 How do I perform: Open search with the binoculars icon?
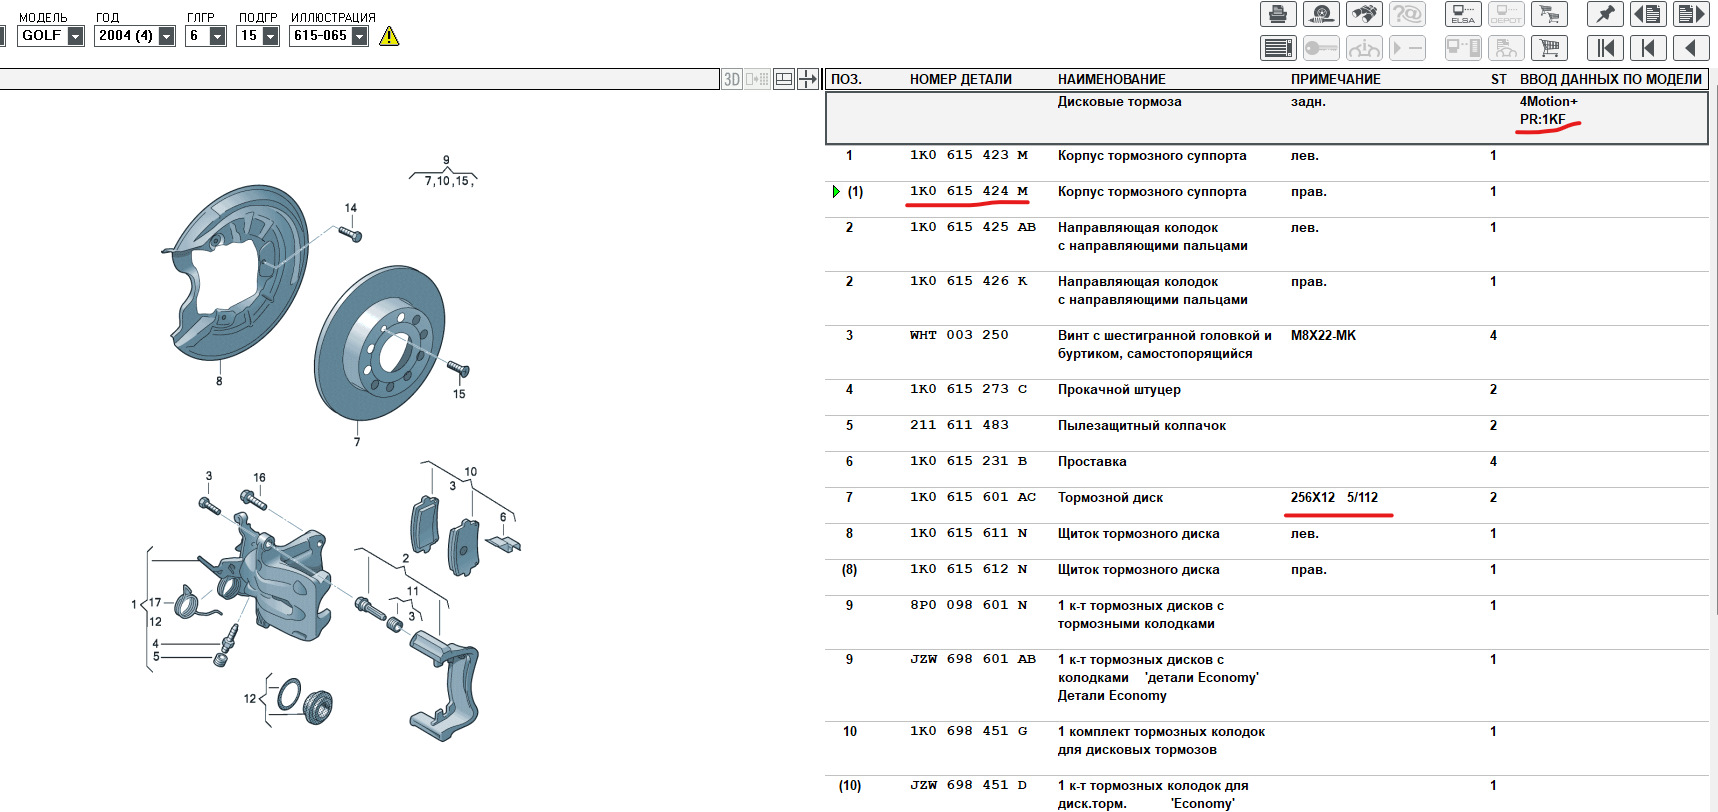tap(1364, 14)
